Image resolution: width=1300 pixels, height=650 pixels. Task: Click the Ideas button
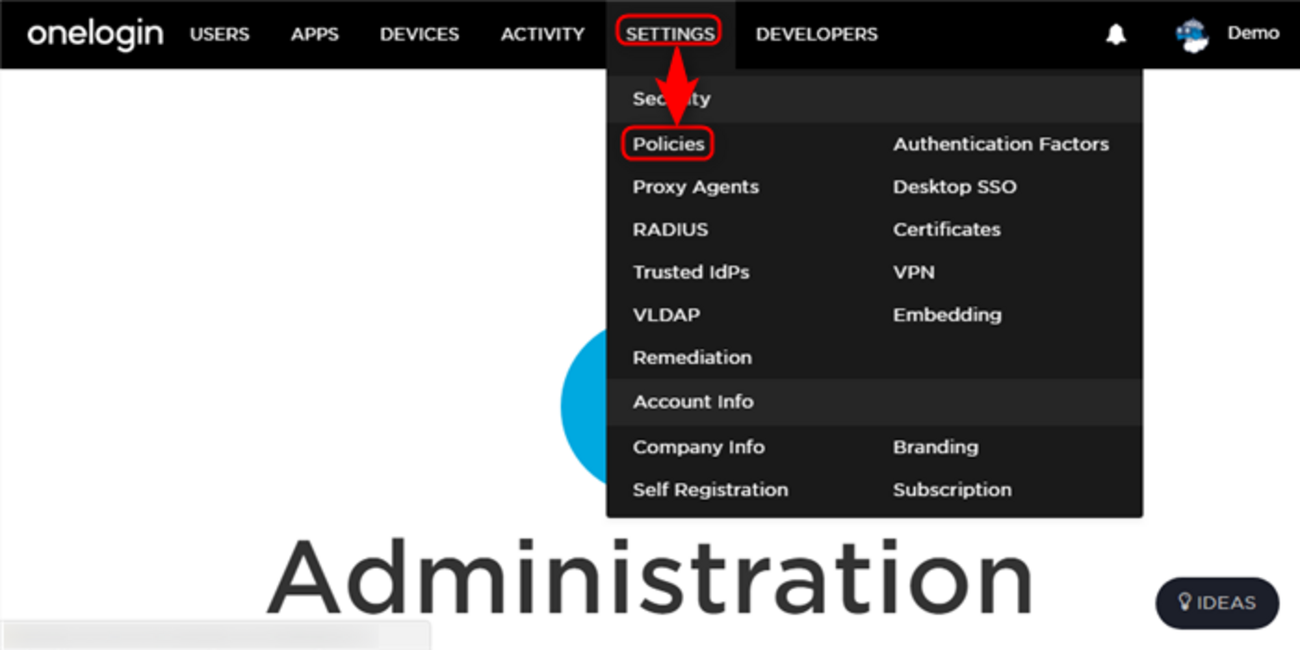[x=1217, y=603]
